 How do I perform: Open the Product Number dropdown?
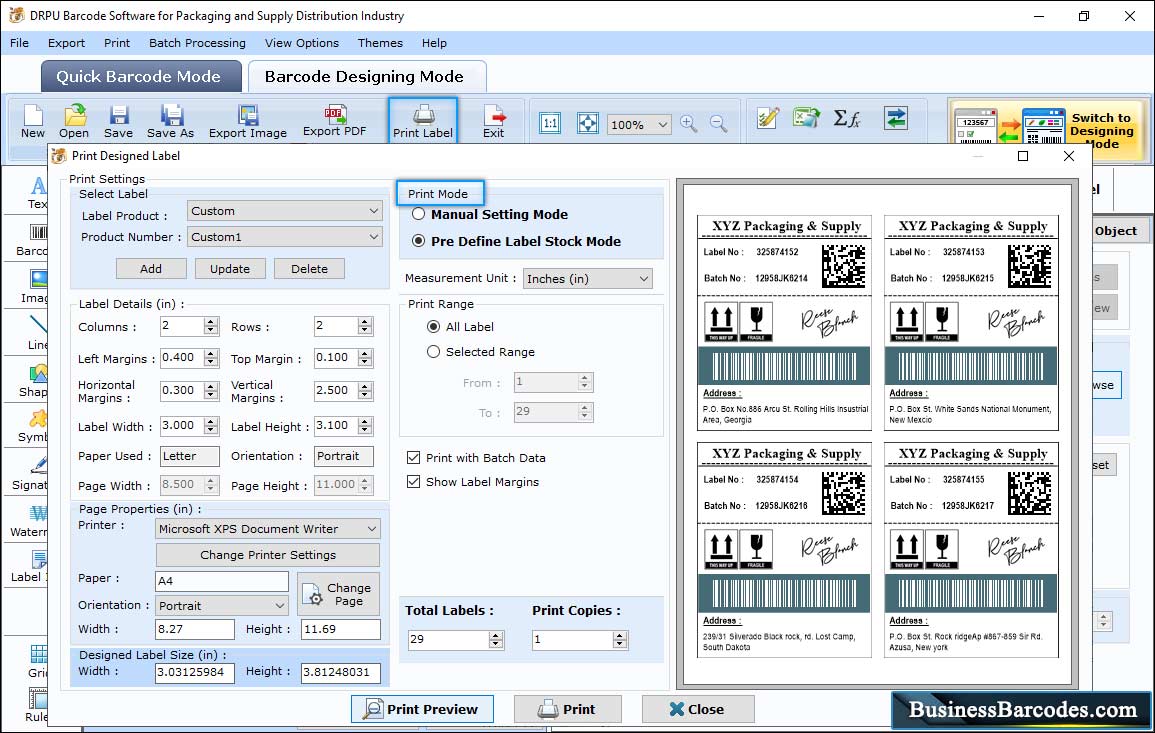pos(284,236)
